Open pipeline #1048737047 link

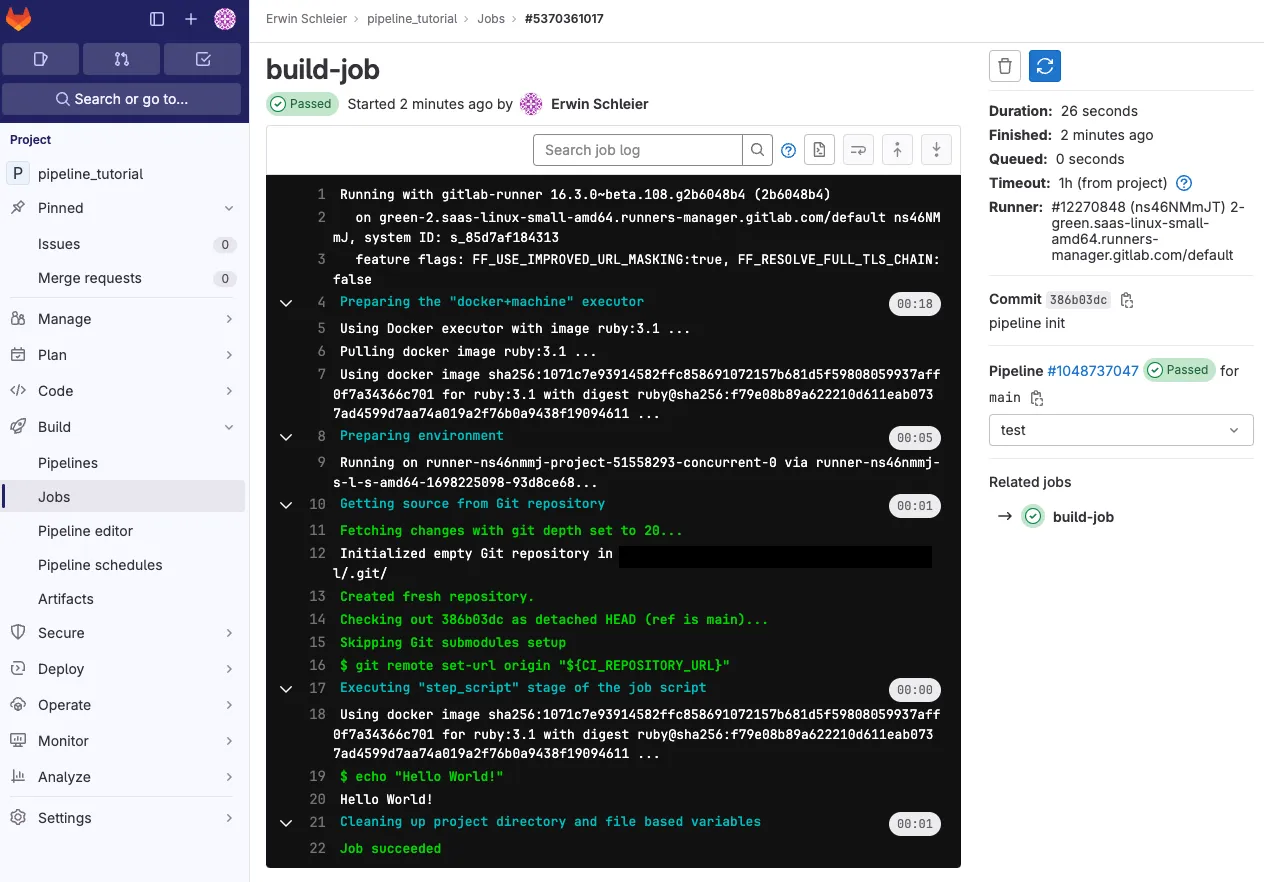(x=1093, y=371)
